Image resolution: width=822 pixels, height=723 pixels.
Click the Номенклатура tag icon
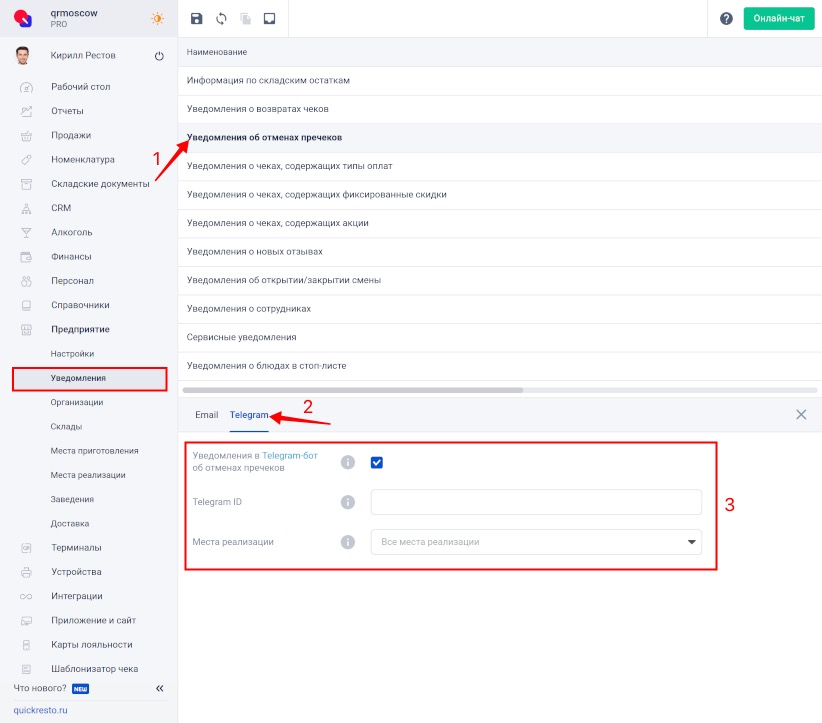coord(26,159)
